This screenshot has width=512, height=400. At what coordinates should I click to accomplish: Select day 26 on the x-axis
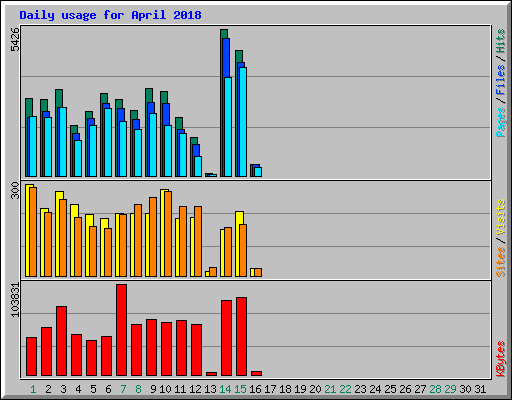click(405, 389)
